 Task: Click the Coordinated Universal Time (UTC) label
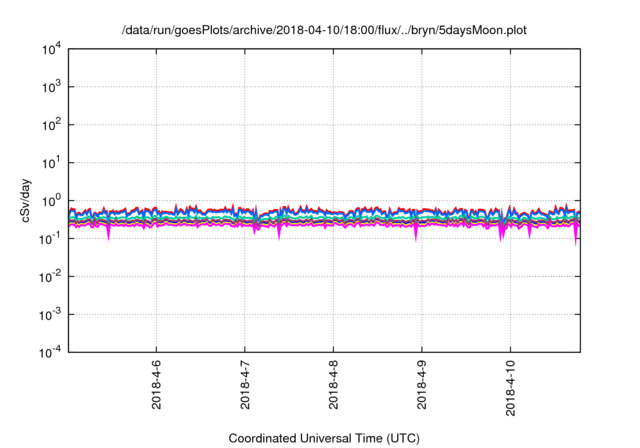[x=325, y=438]
